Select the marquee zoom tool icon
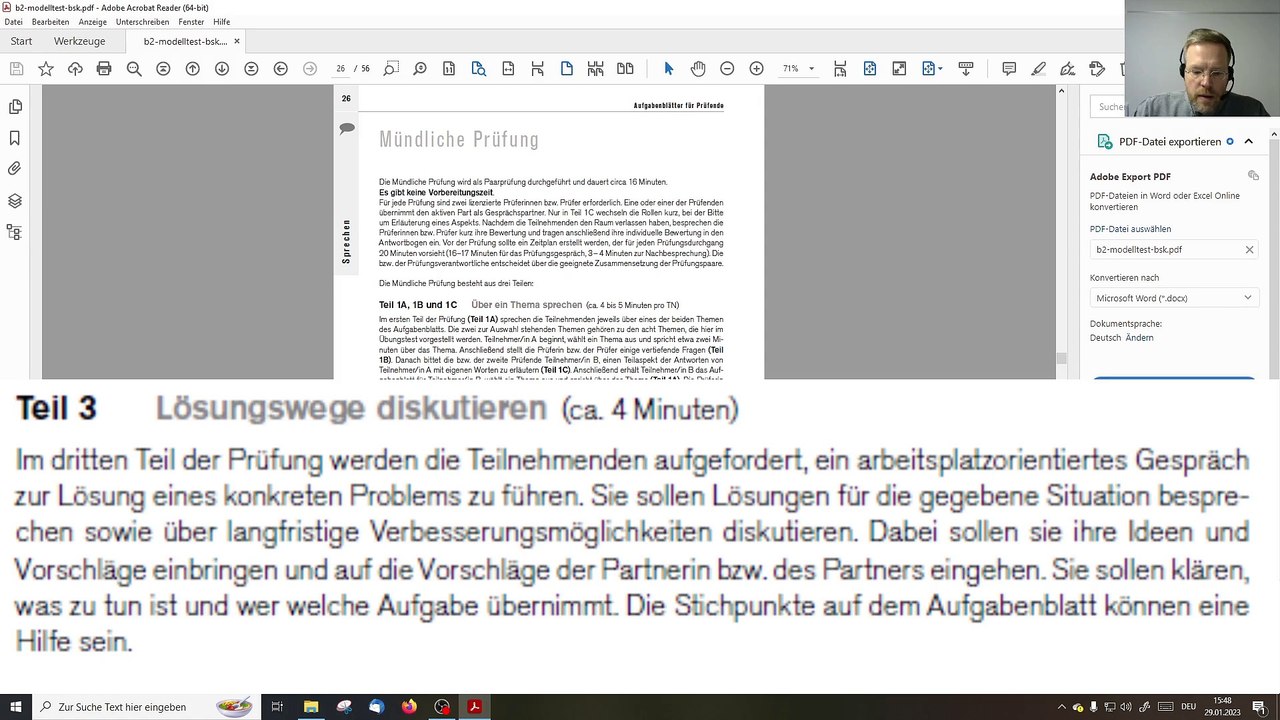 391,68
